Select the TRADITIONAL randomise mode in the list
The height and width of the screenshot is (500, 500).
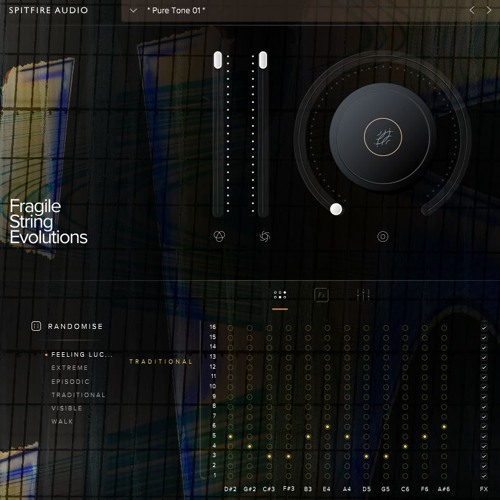tap(78, 395)
